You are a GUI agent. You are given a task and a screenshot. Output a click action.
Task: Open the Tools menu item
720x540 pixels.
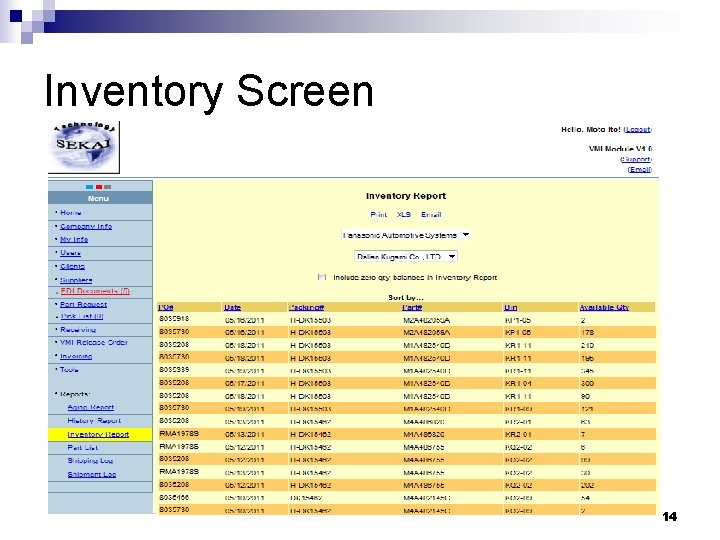pos(69,370)
